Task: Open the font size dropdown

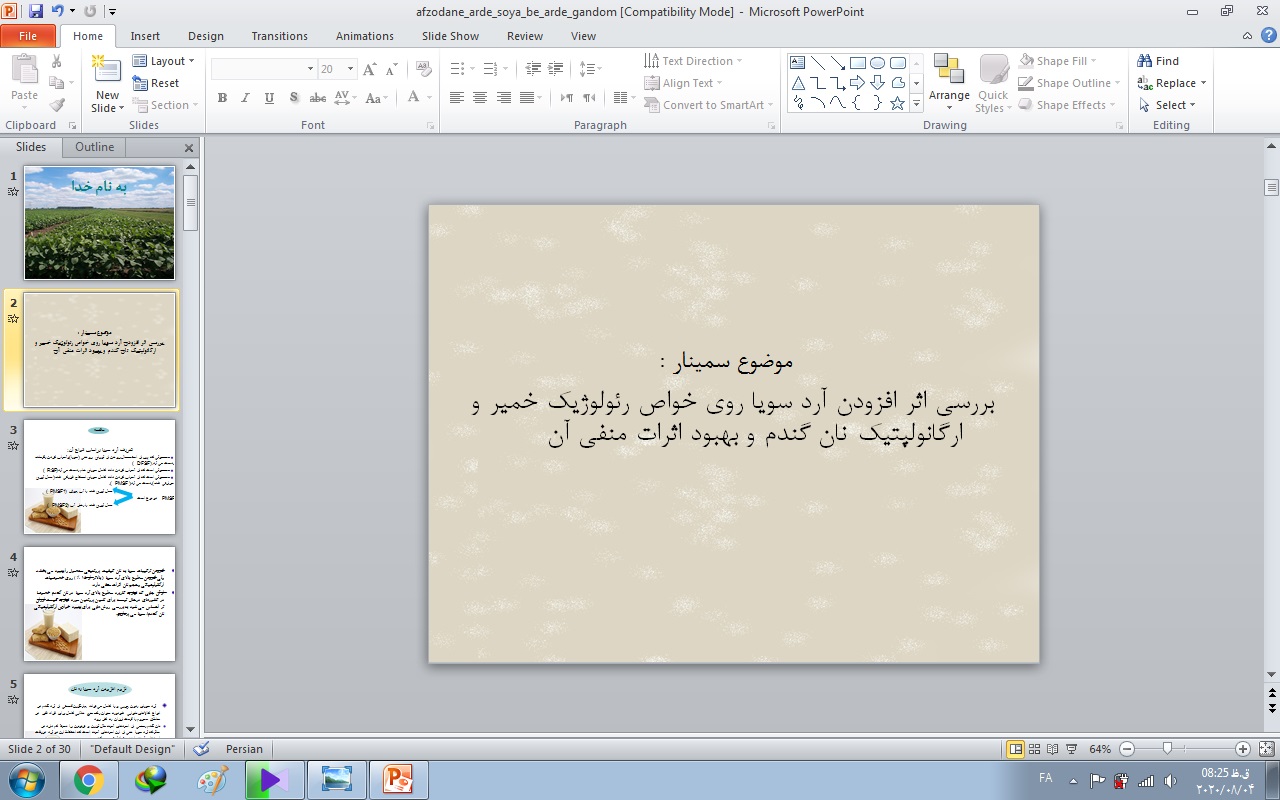Action: pyautogui.click(x=350, y=69)
